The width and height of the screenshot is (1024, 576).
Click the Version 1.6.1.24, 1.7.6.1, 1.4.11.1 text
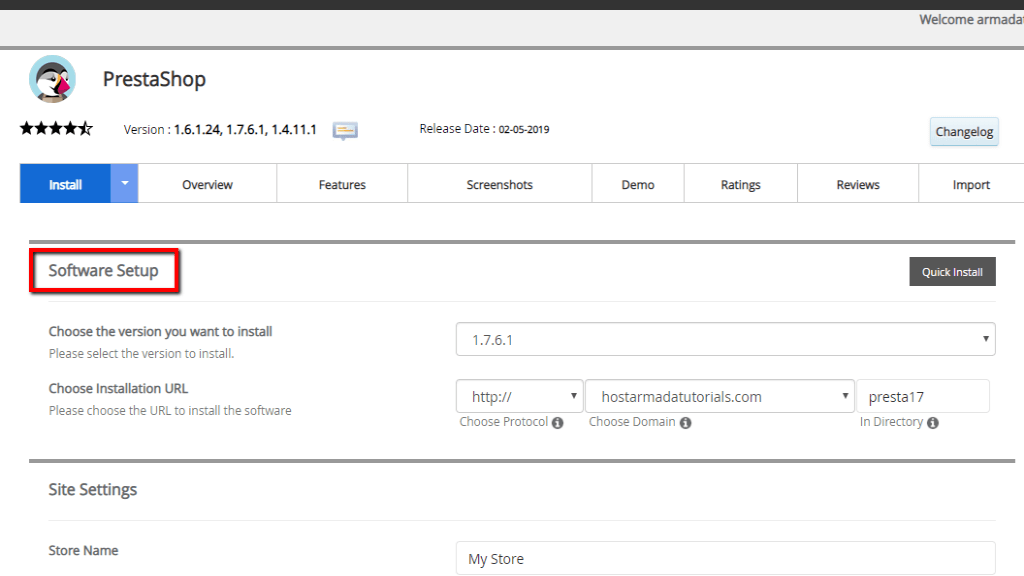[220, 129]
